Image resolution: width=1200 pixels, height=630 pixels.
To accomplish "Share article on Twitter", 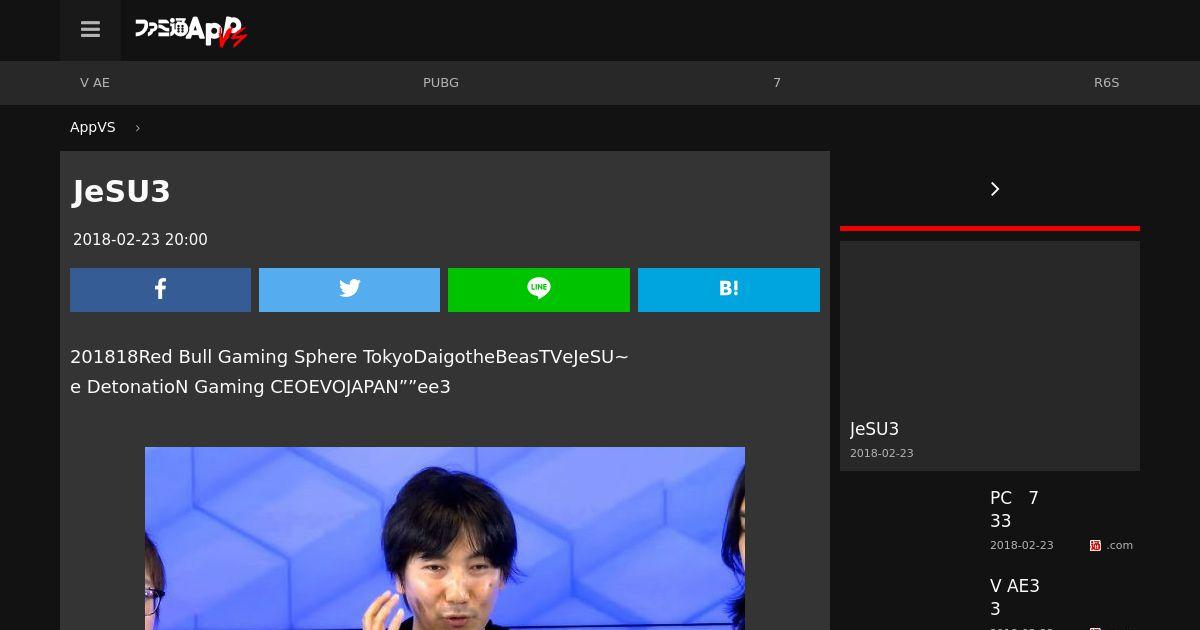I will (349, 289).
